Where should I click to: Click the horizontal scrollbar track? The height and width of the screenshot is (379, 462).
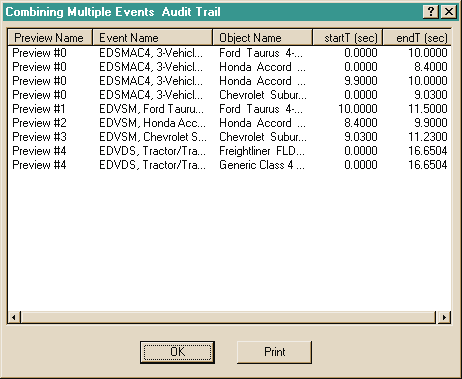tap(228, 317)
